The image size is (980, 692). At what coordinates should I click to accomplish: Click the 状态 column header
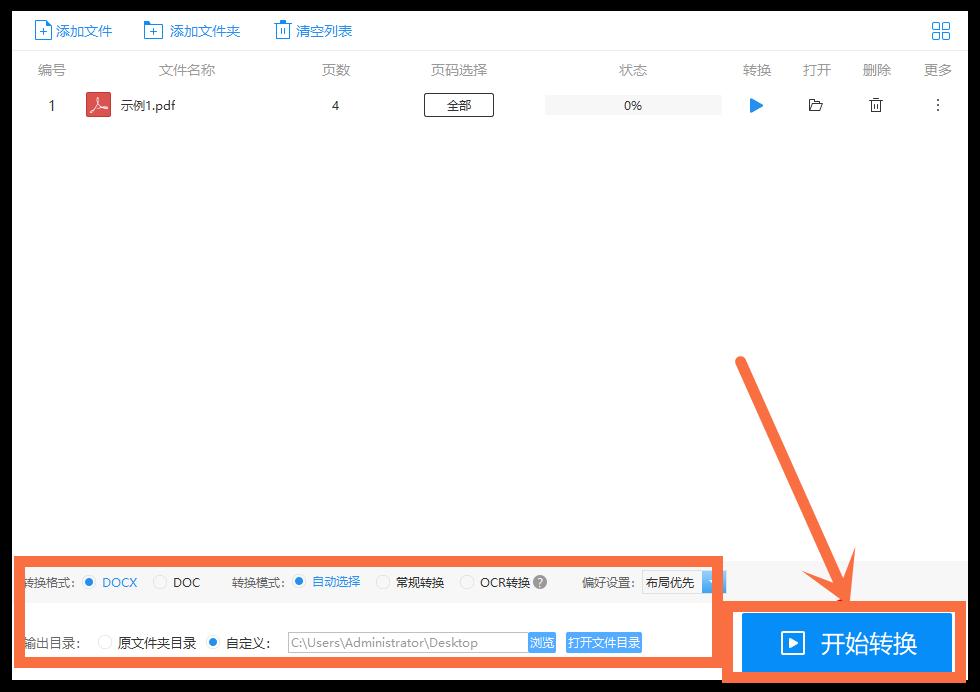(632, 70)
